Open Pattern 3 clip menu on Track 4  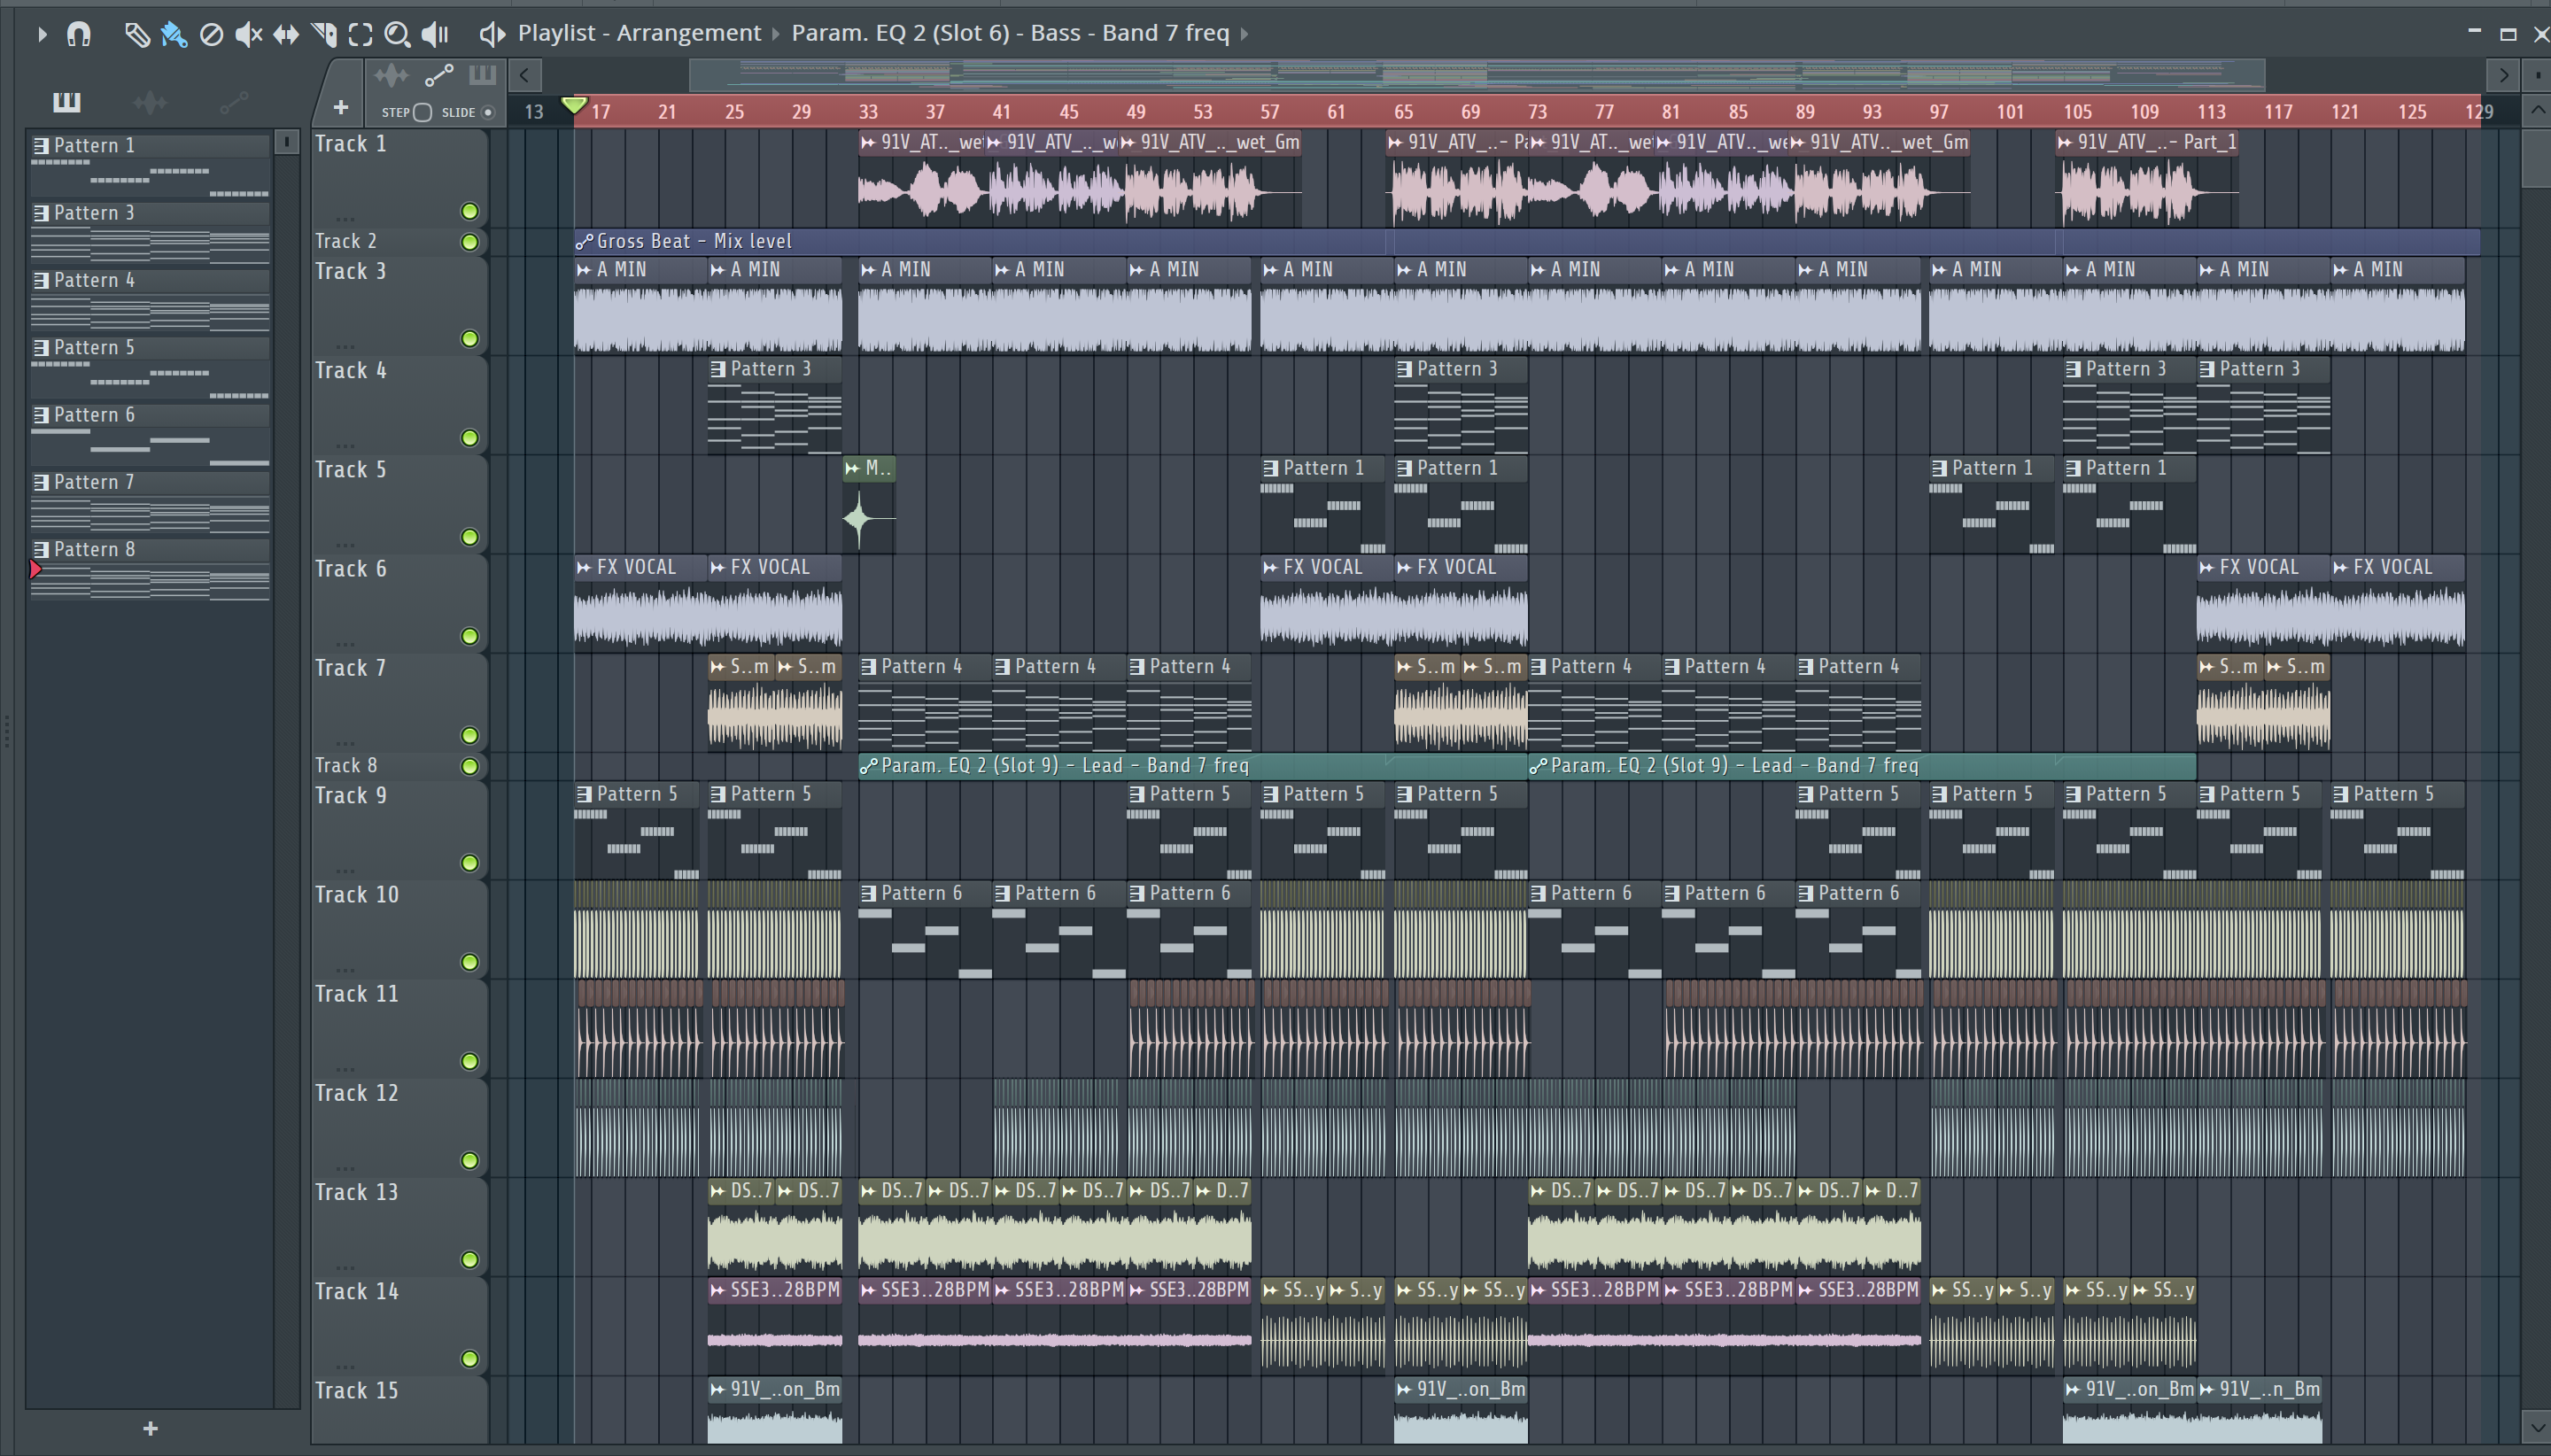[x=717, y=369]
